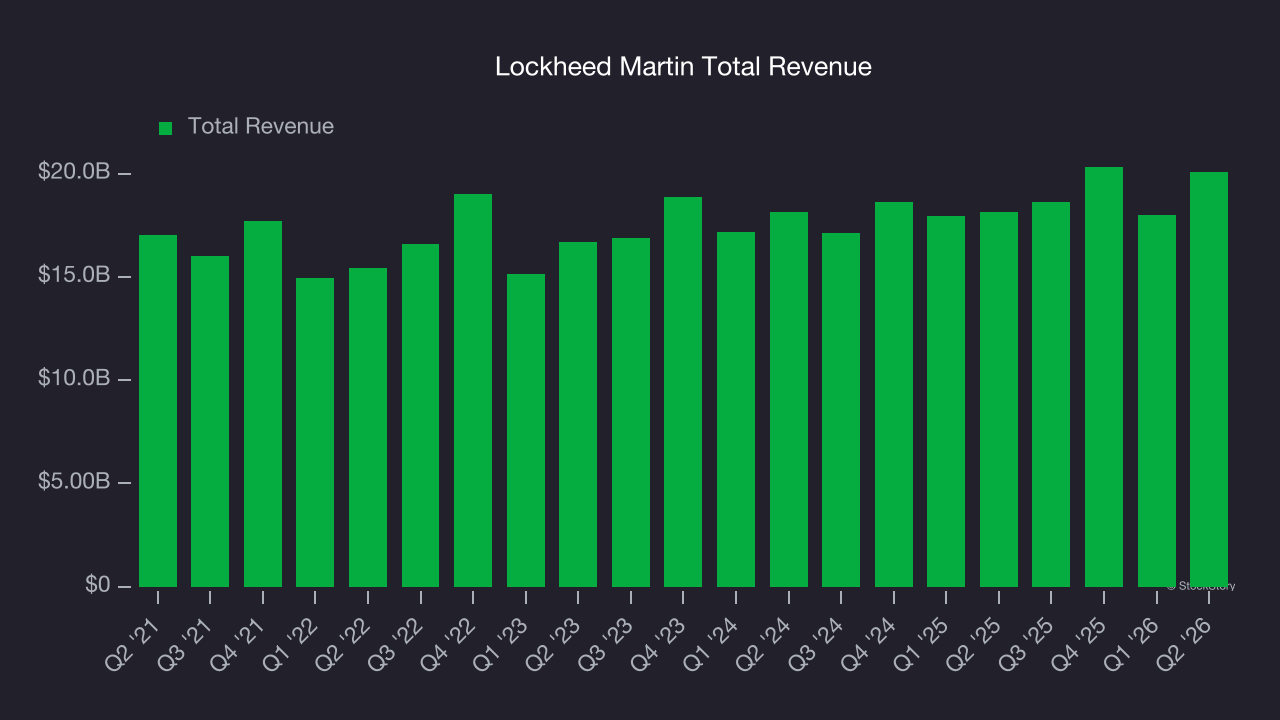Select the Q3 '22 revenue bar

[420, 415]
